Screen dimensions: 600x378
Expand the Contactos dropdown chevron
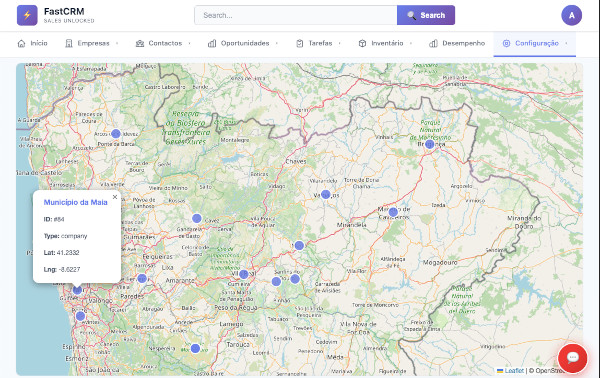[189, 43]
